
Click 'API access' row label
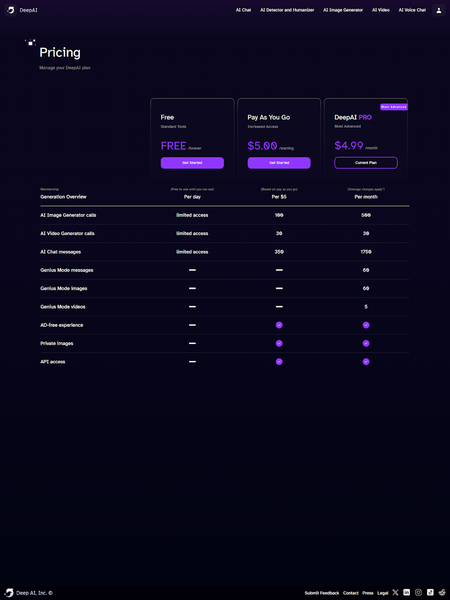pyautogui.click(x=52, y=362)
